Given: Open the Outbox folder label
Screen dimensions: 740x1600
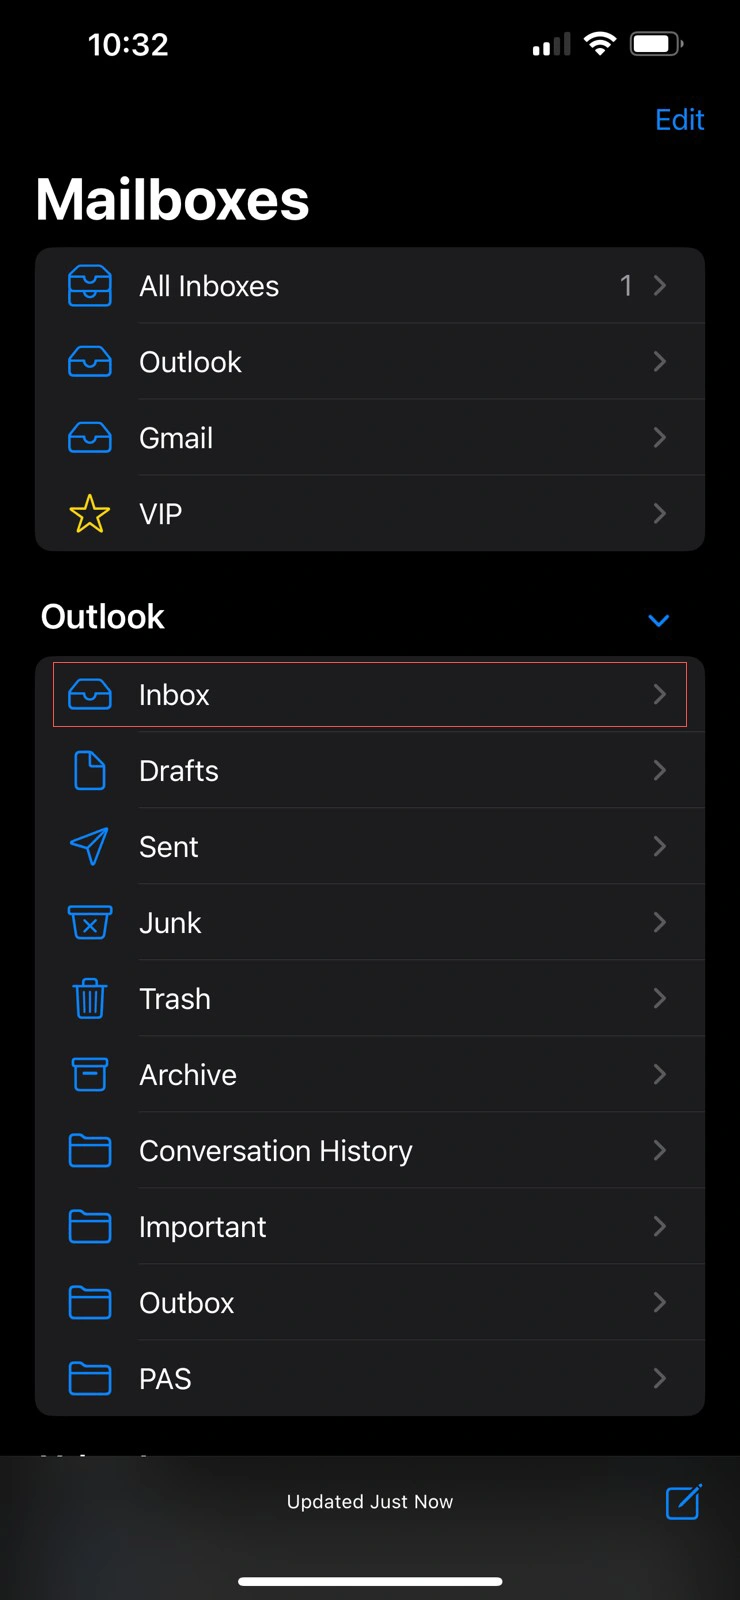Looking at the screenshot, I should tap(187, 1303).
